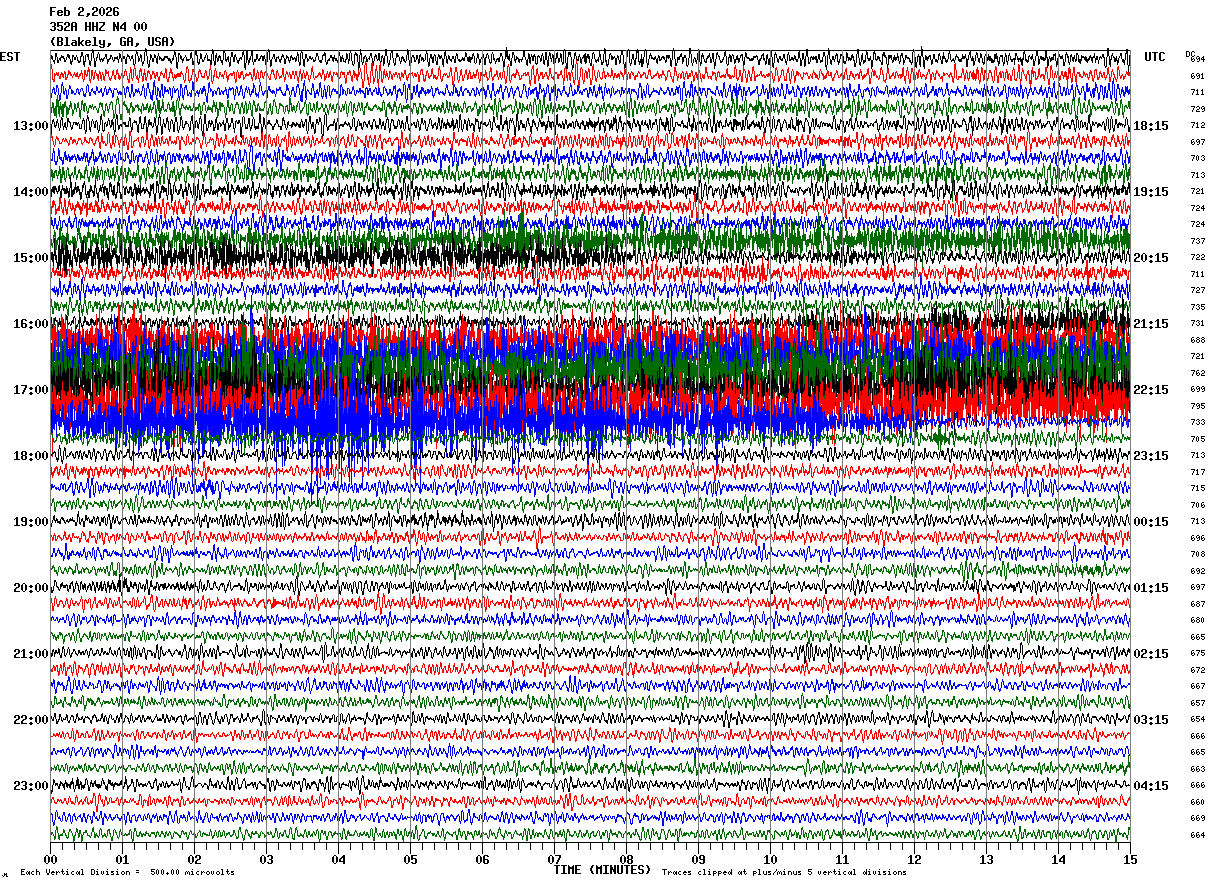Select the 15:00 EST time label

point(31,258)
